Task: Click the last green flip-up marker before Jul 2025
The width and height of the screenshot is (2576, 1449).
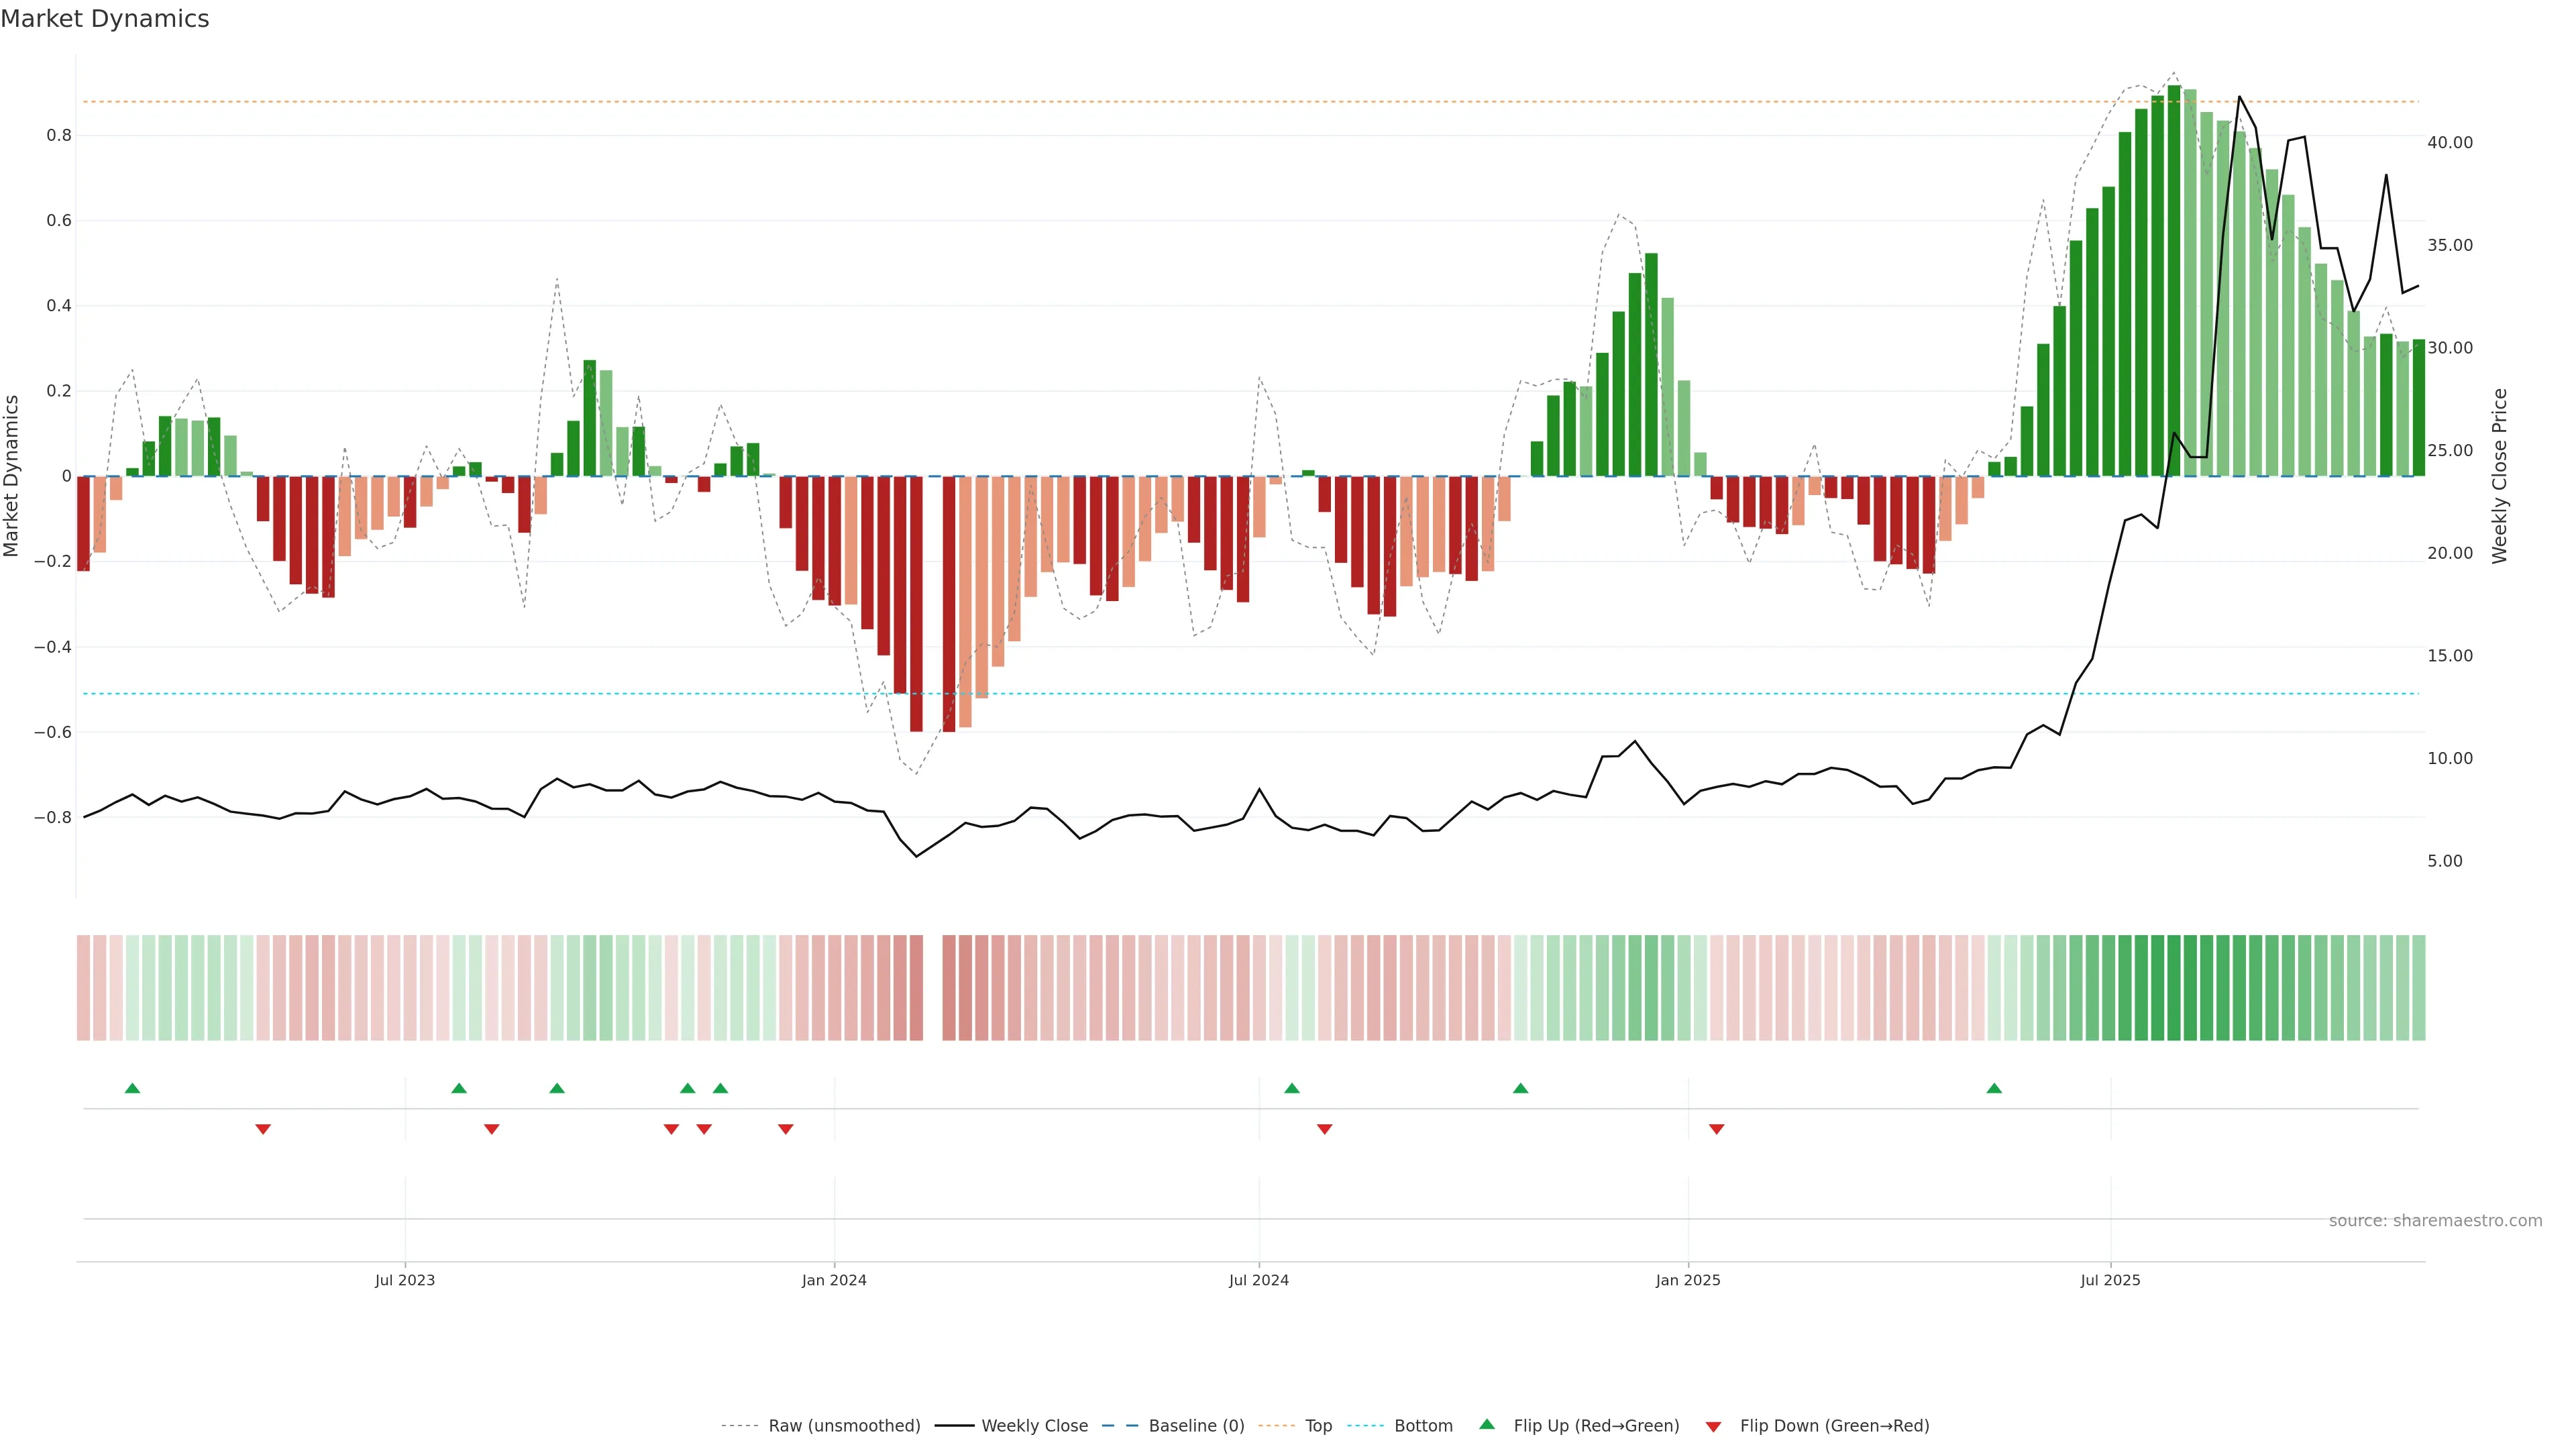Action: pos(1994,1088)
